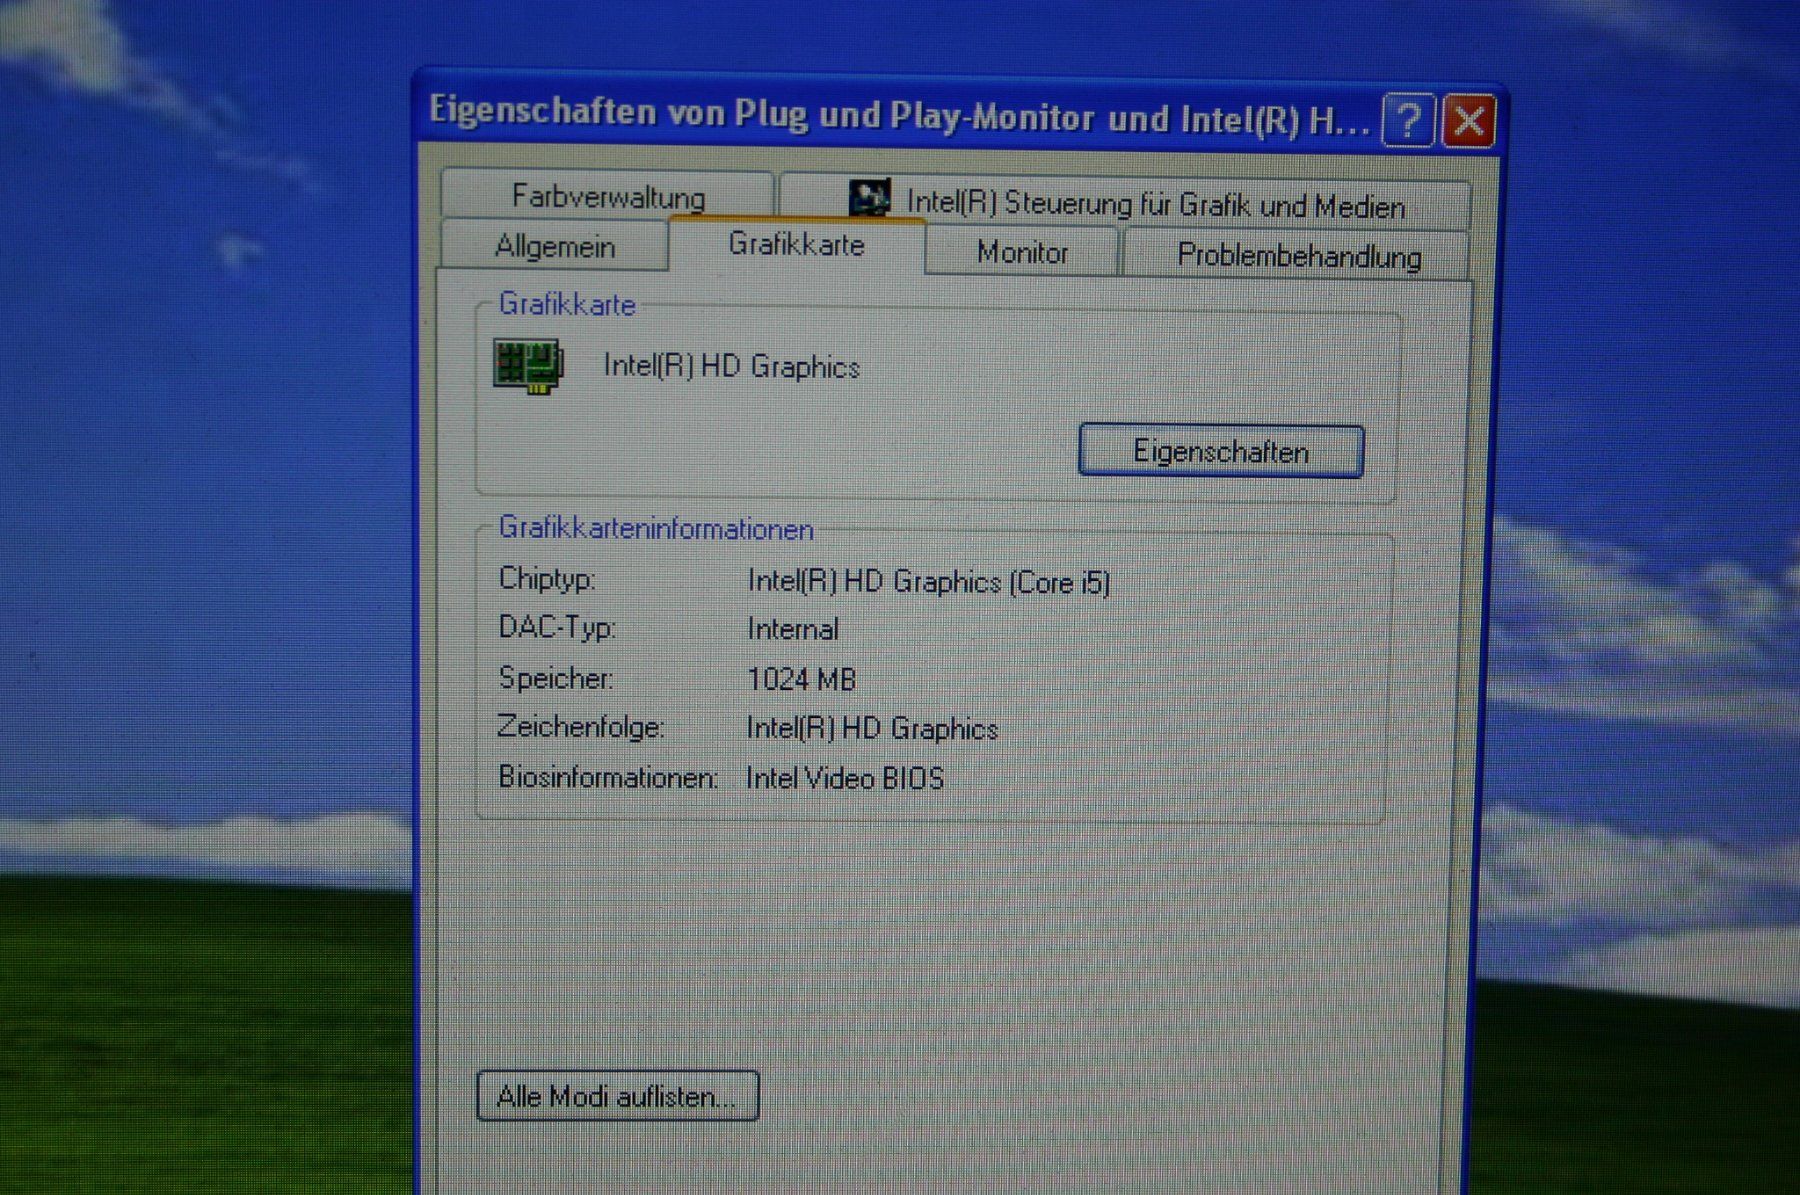Viewport: 1800px width, 1195px height.
Task: Click the DAC-Typ label
Action: (x=557, y=627)
